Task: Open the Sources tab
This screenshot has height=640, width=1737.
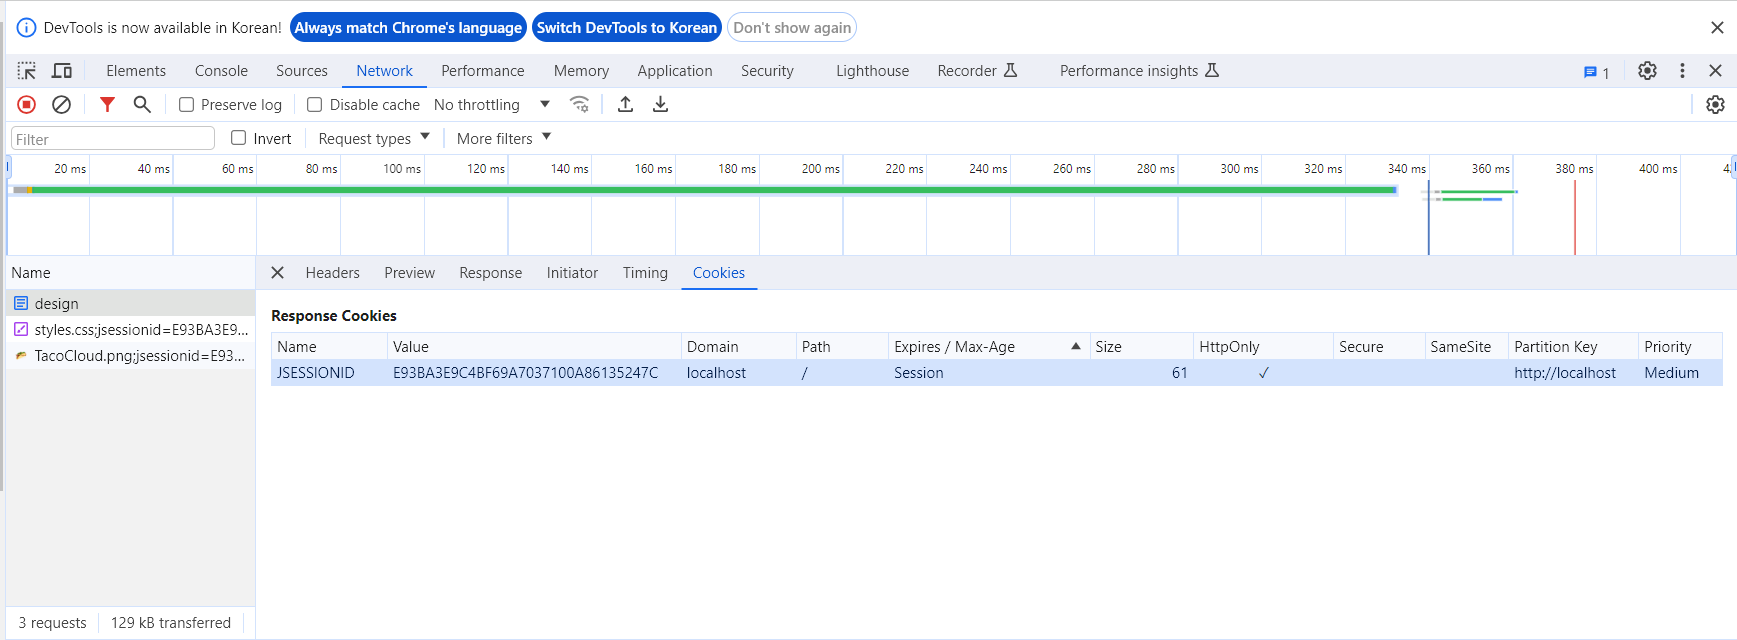Action: point(302,71)
